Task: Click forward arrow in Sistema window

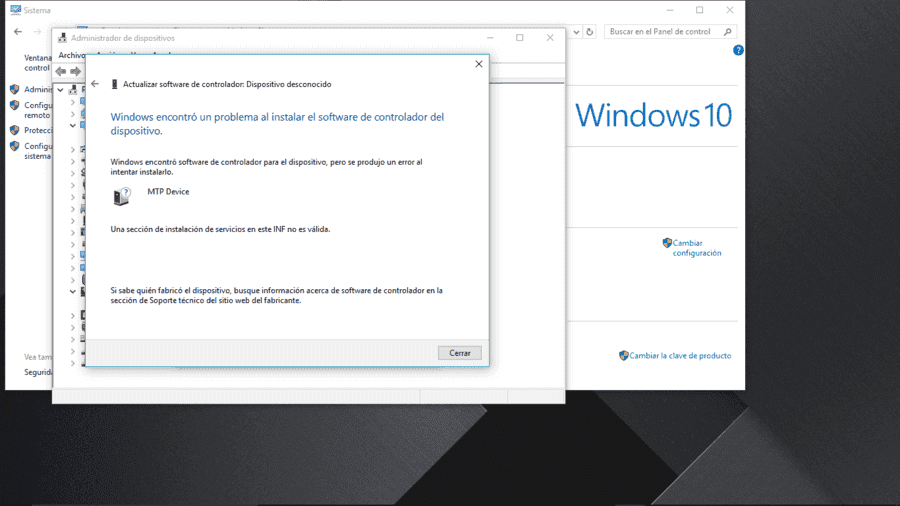Action: (37, 32)
